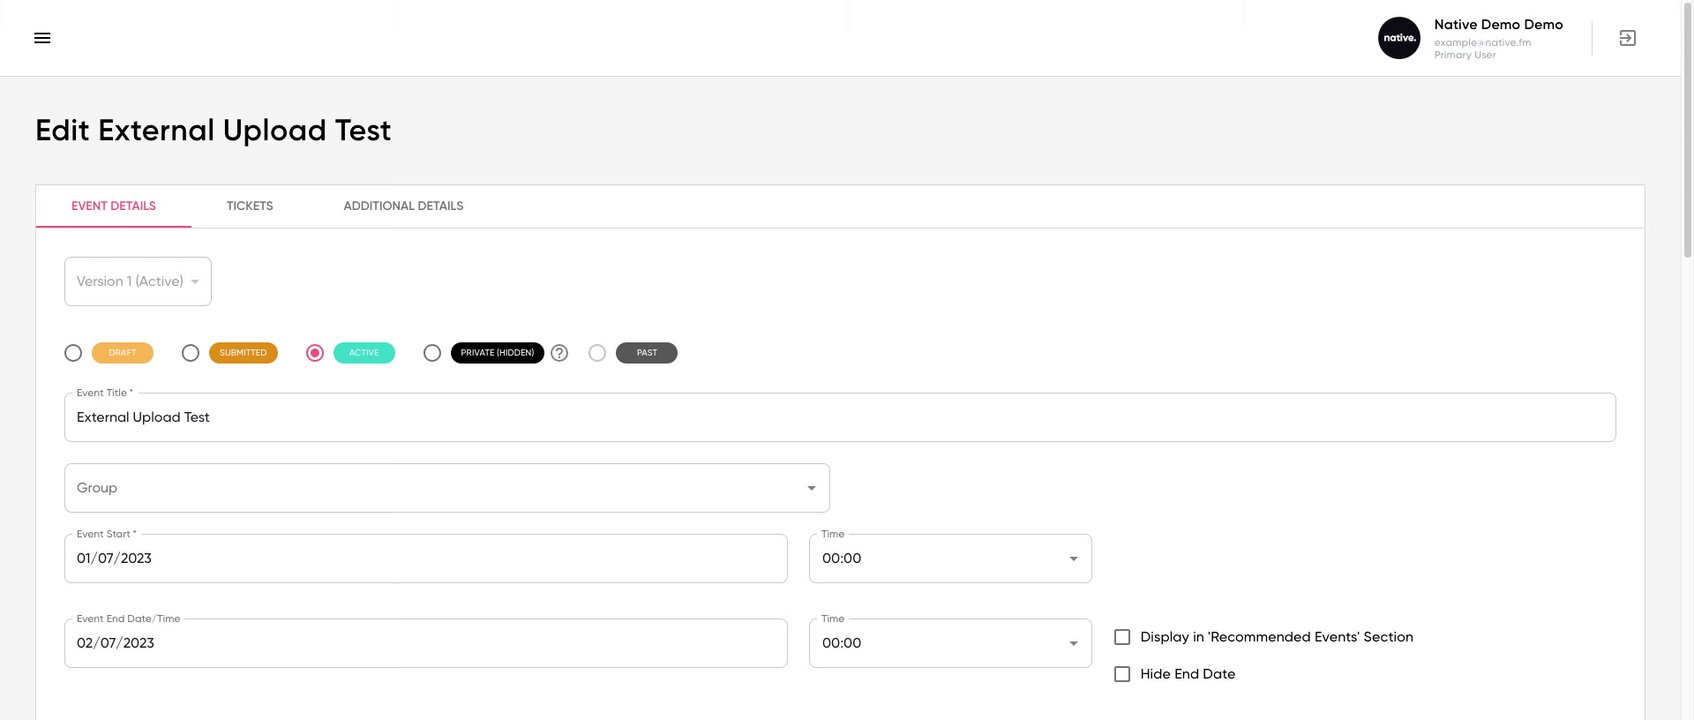Click the native. profile avatar logo

pos(1398,38)
